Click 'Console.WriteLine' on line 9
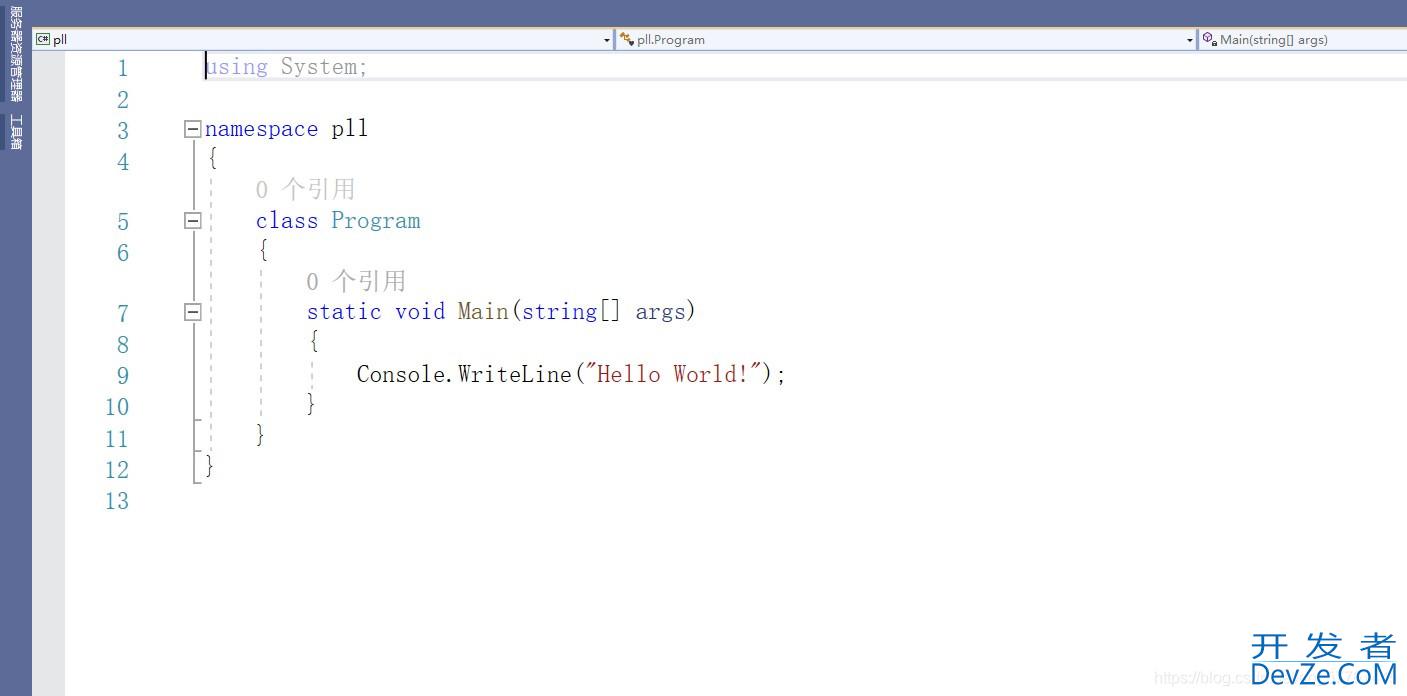Image resolution: width=1407 pixels, height=696 pixels. pos(465,374)
